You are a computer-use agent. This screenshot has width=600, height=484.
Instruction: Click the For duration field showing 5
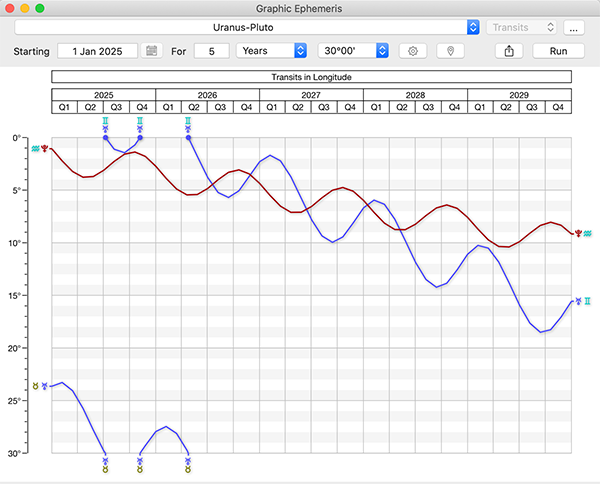pyautogui.click(x=212, y=51)
